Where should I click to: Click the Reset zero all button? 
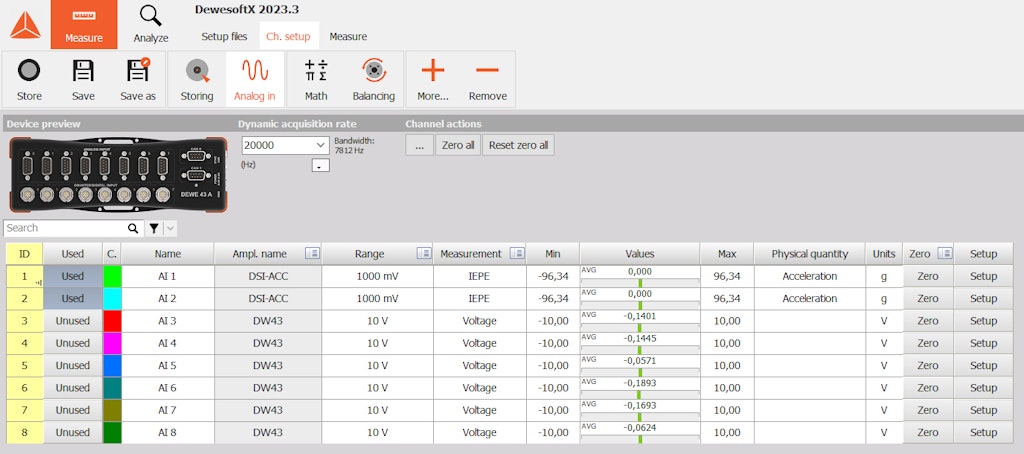tap(519, 145)
